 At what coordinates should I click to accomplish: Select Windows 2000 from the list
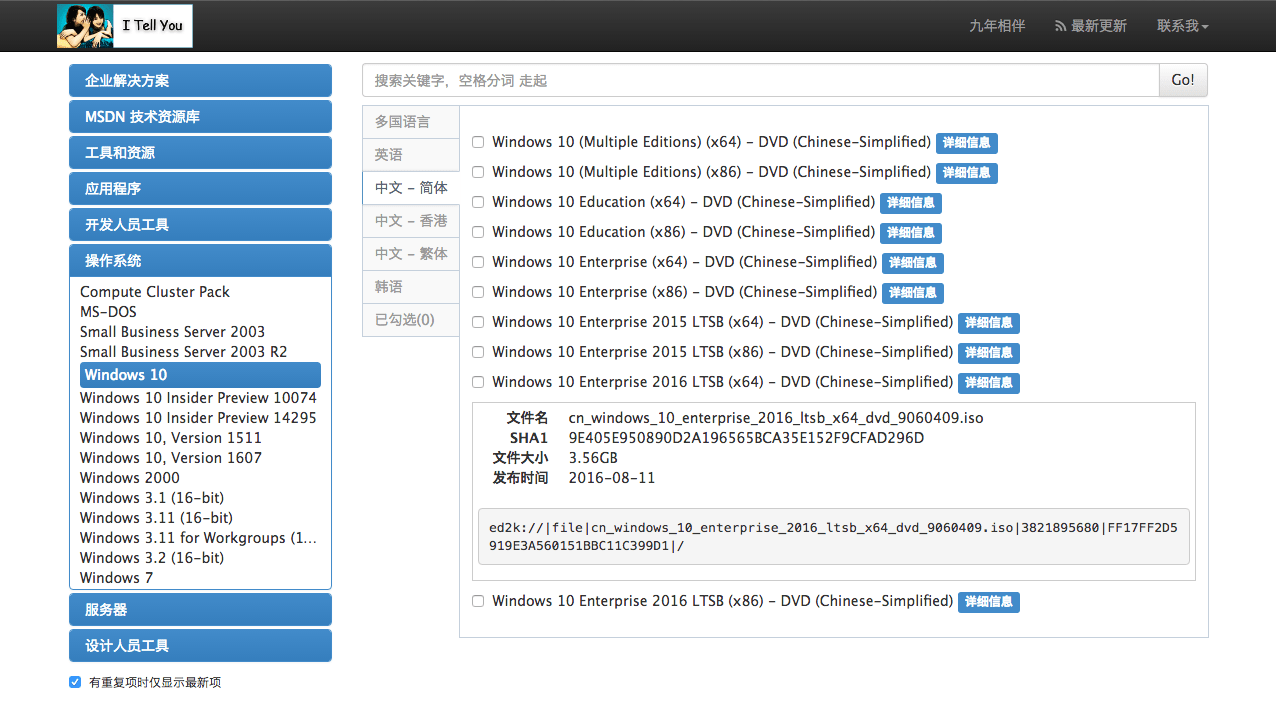pyautogui.click(x=129, y=477)
